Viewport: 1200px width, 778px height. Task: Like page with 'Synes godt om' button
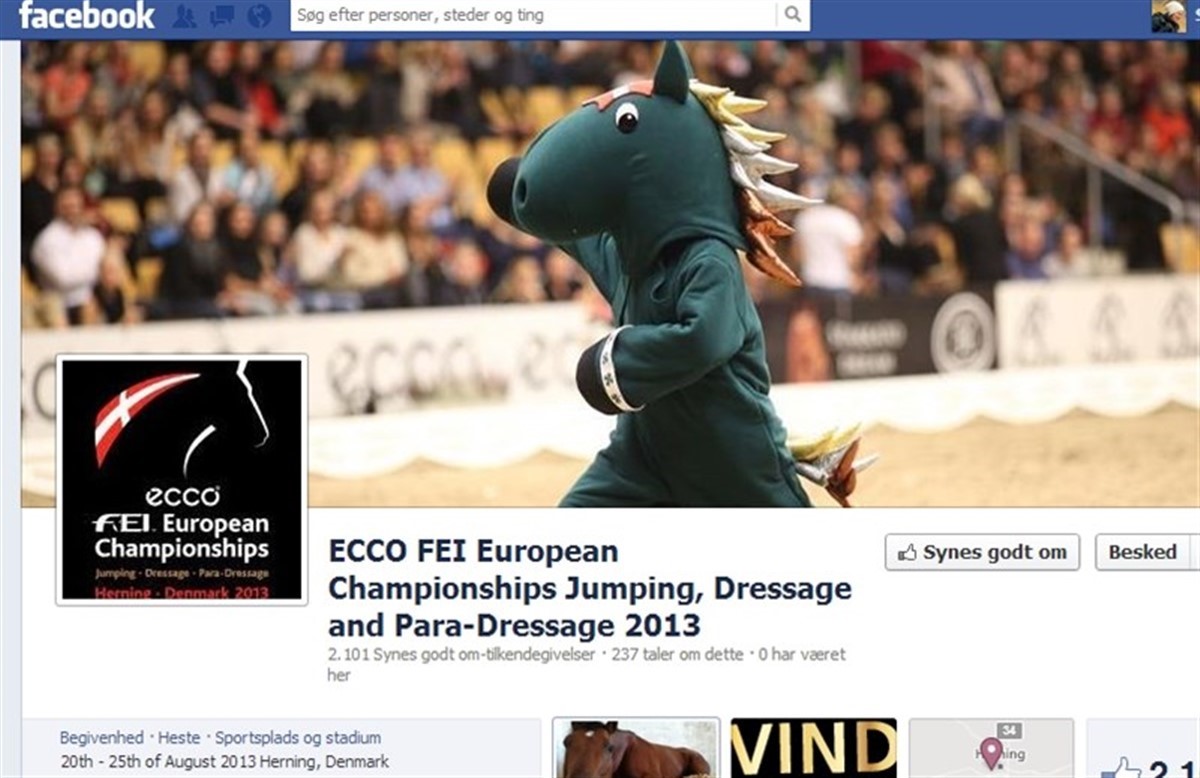click(x=982, y=552)
